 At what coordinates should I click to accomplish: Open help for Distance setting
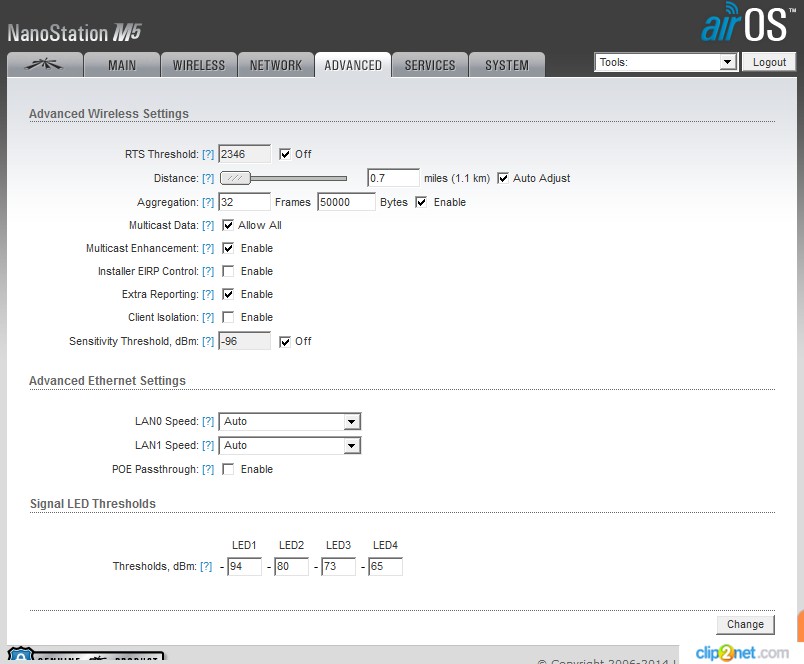(208, 178)
